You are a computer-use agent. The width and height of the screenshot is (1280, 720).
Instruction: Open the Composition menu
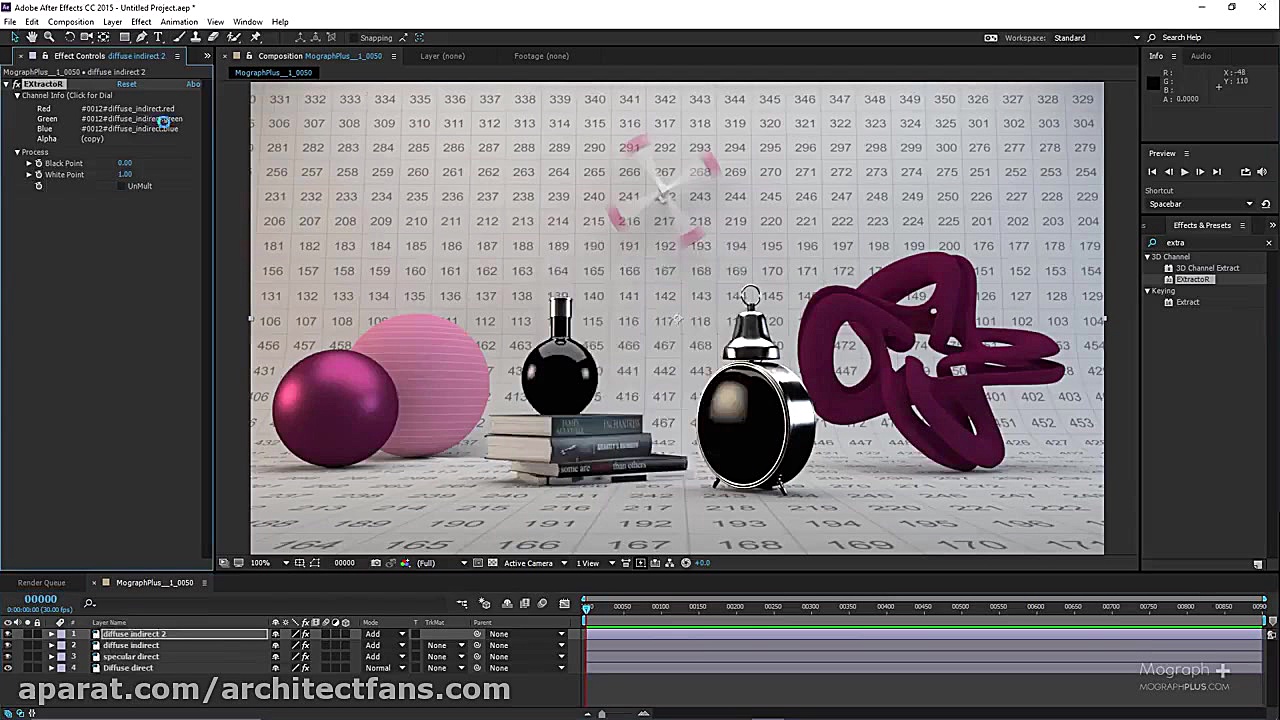[70, 22]
